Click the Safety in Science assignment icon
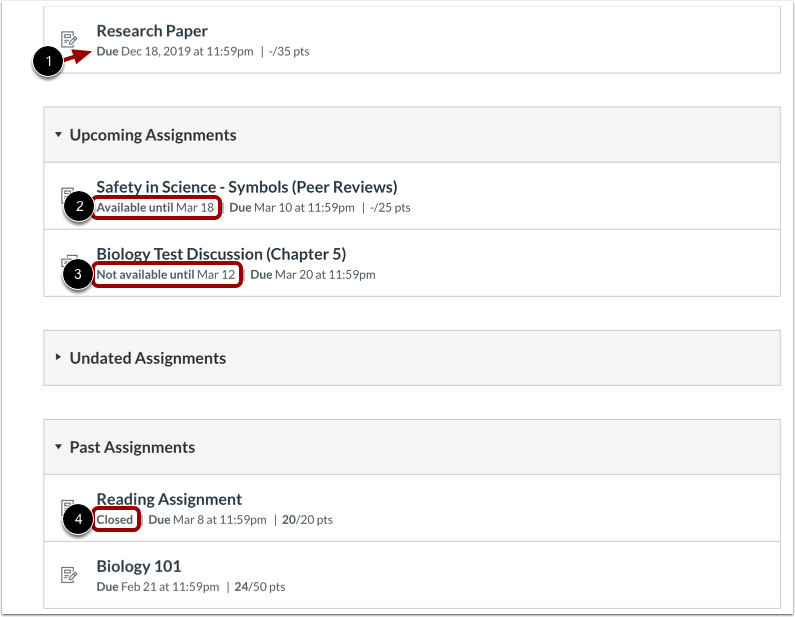Viewport: 795px width, 617px height. click(x=67, y=193)
